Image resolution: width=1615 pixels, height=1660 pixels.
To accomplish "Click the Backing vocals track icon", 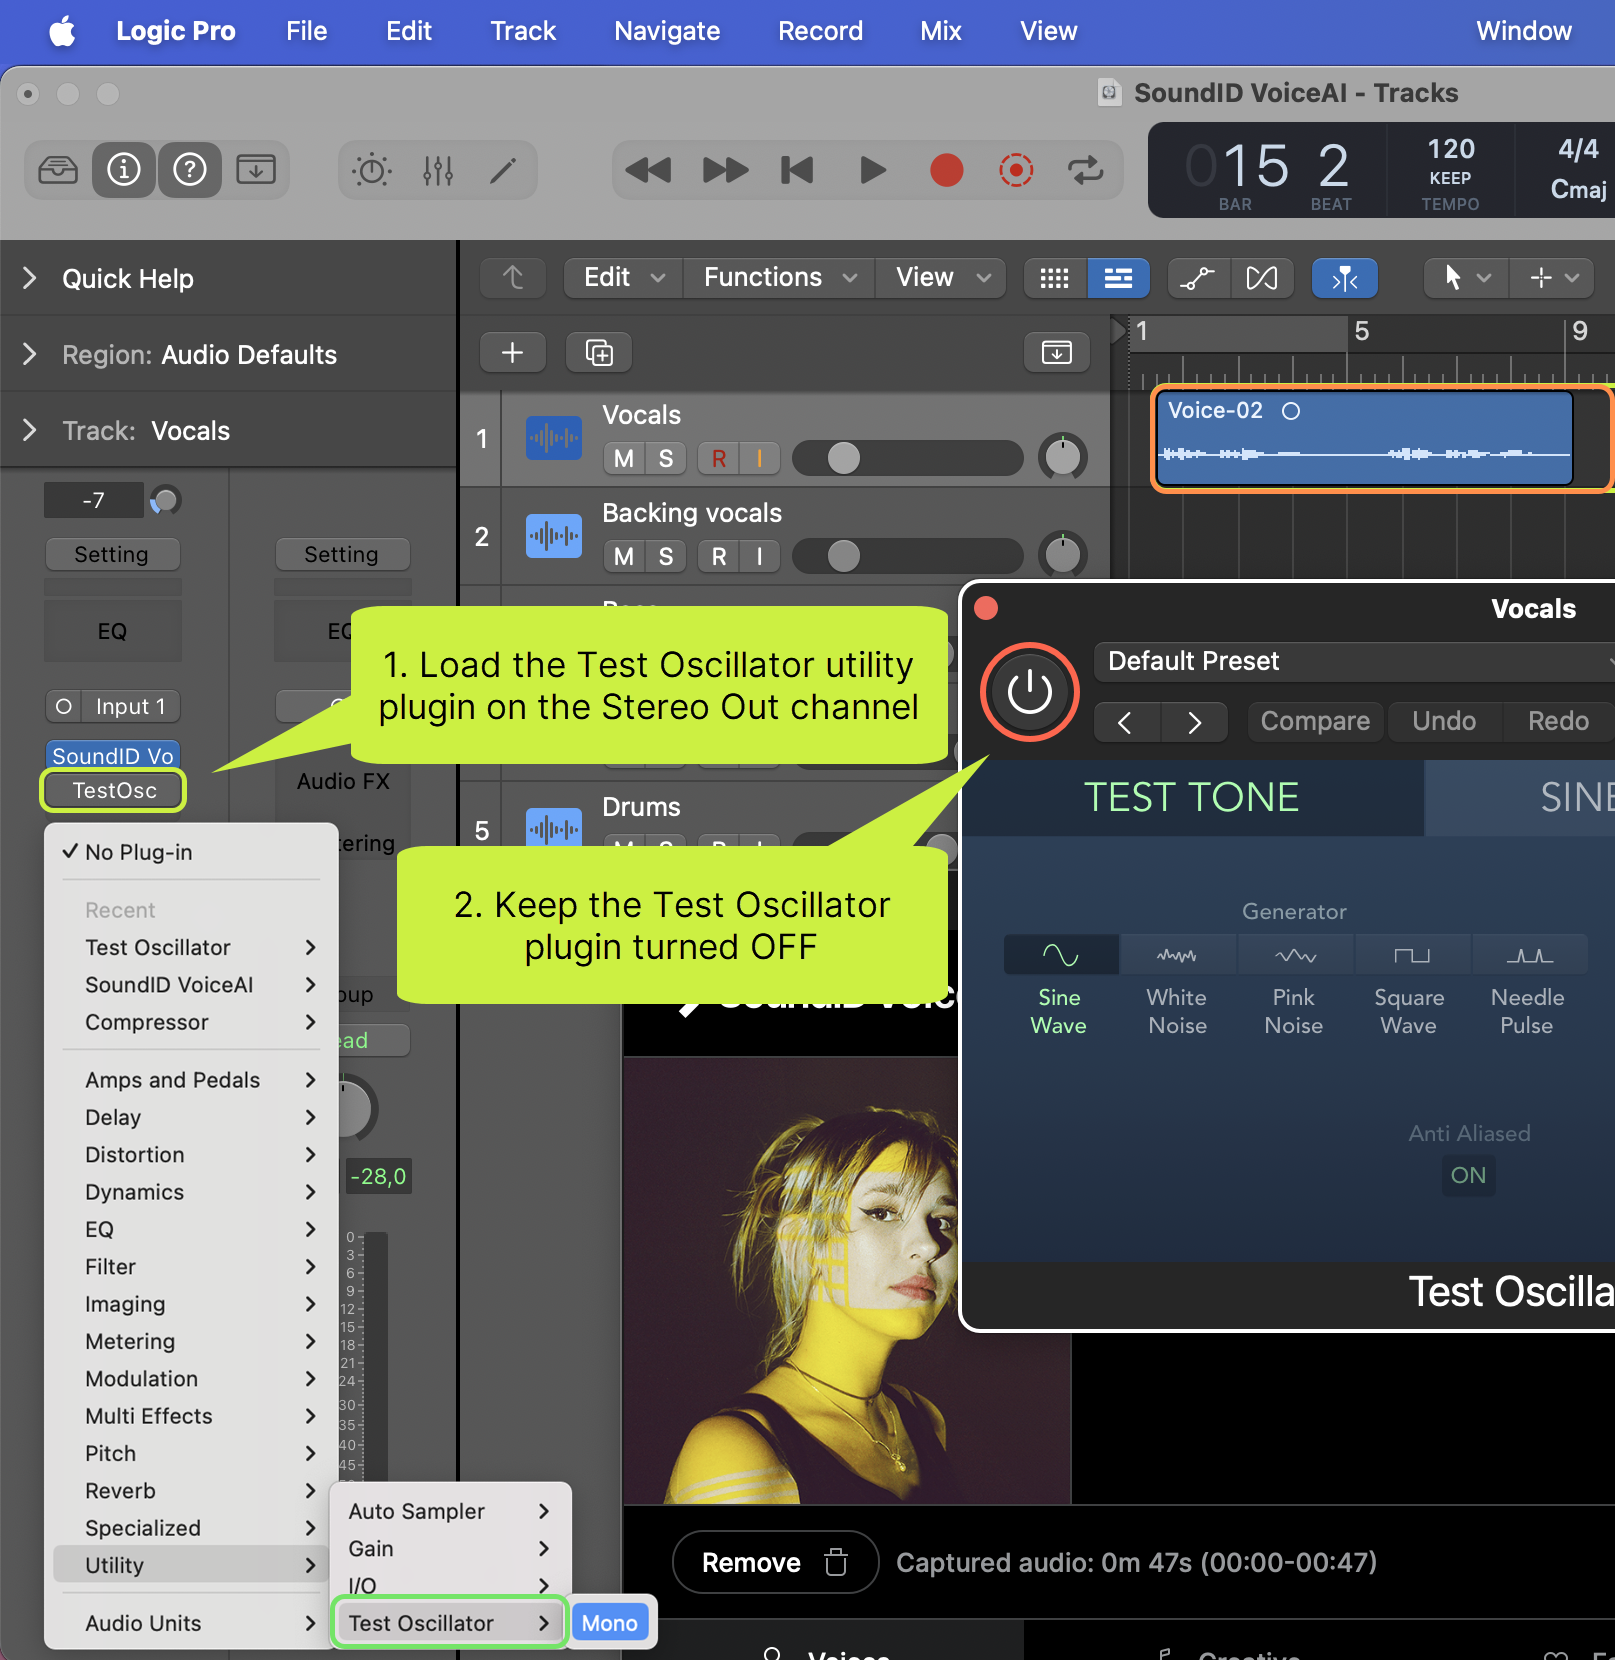I will tap(554, 536).
